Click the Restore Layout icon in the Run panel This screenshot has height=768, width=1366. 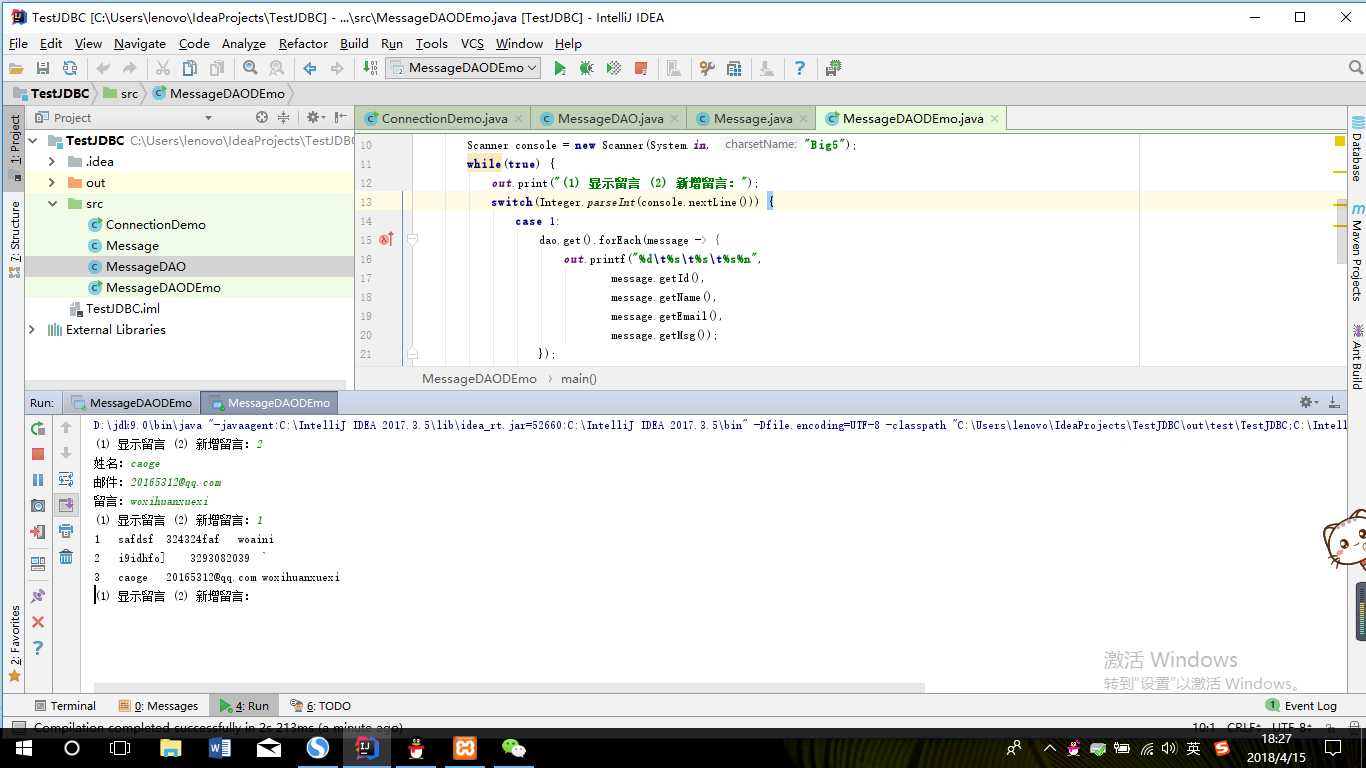click(x=38, y=564)
